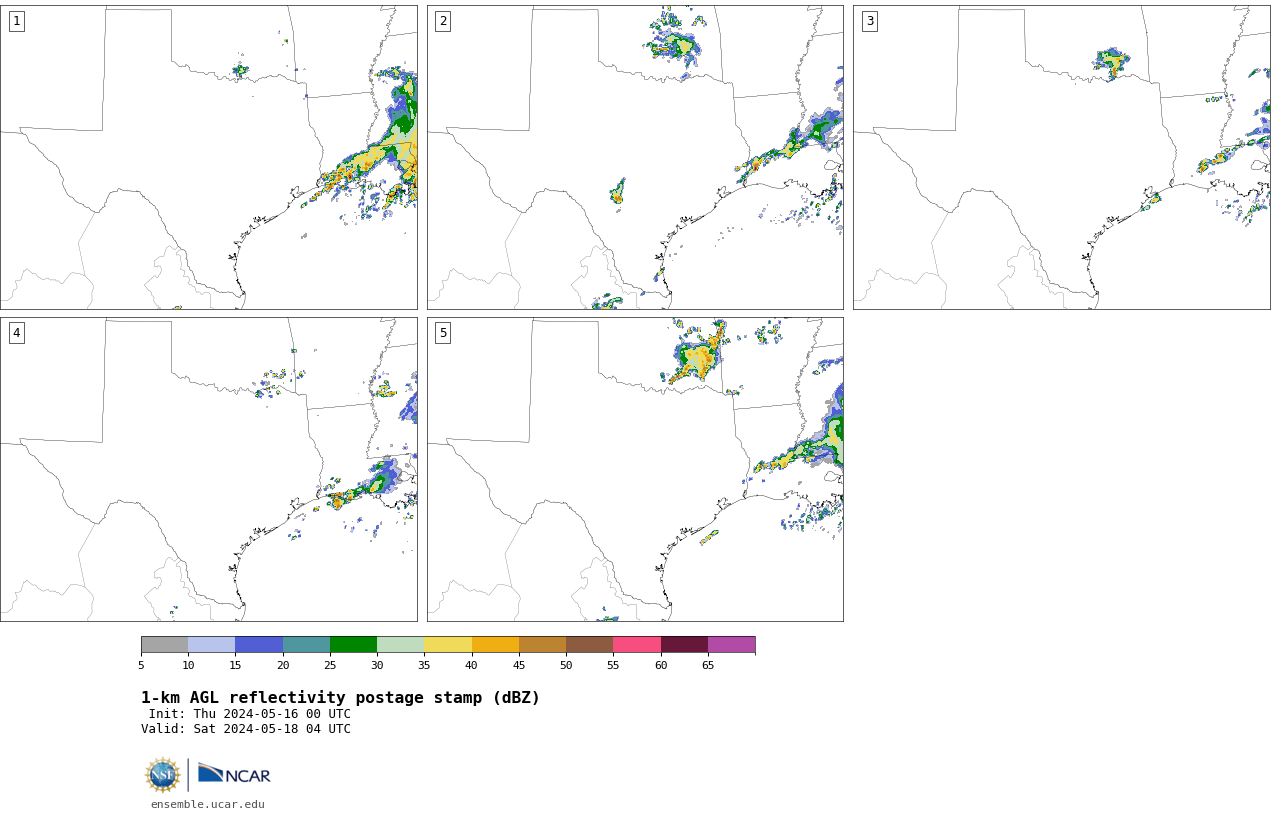Click the gray 5-10 dBZ color swatch
Screen dimensions: 1280x815
point(164,645)
